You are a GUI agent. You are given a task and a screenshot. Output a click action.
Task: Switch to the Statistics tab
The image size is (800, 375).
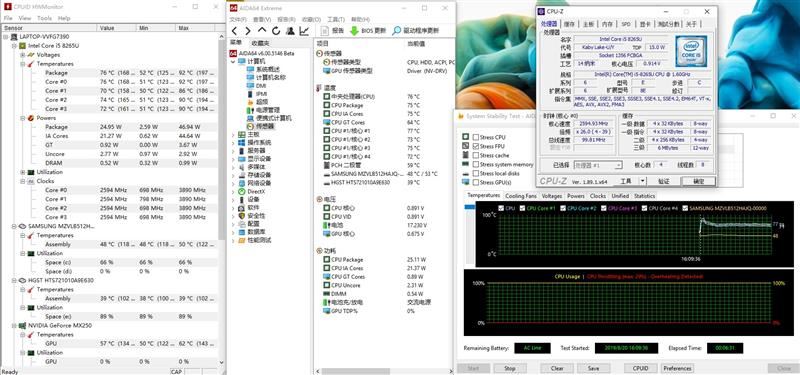pos(644,196)
